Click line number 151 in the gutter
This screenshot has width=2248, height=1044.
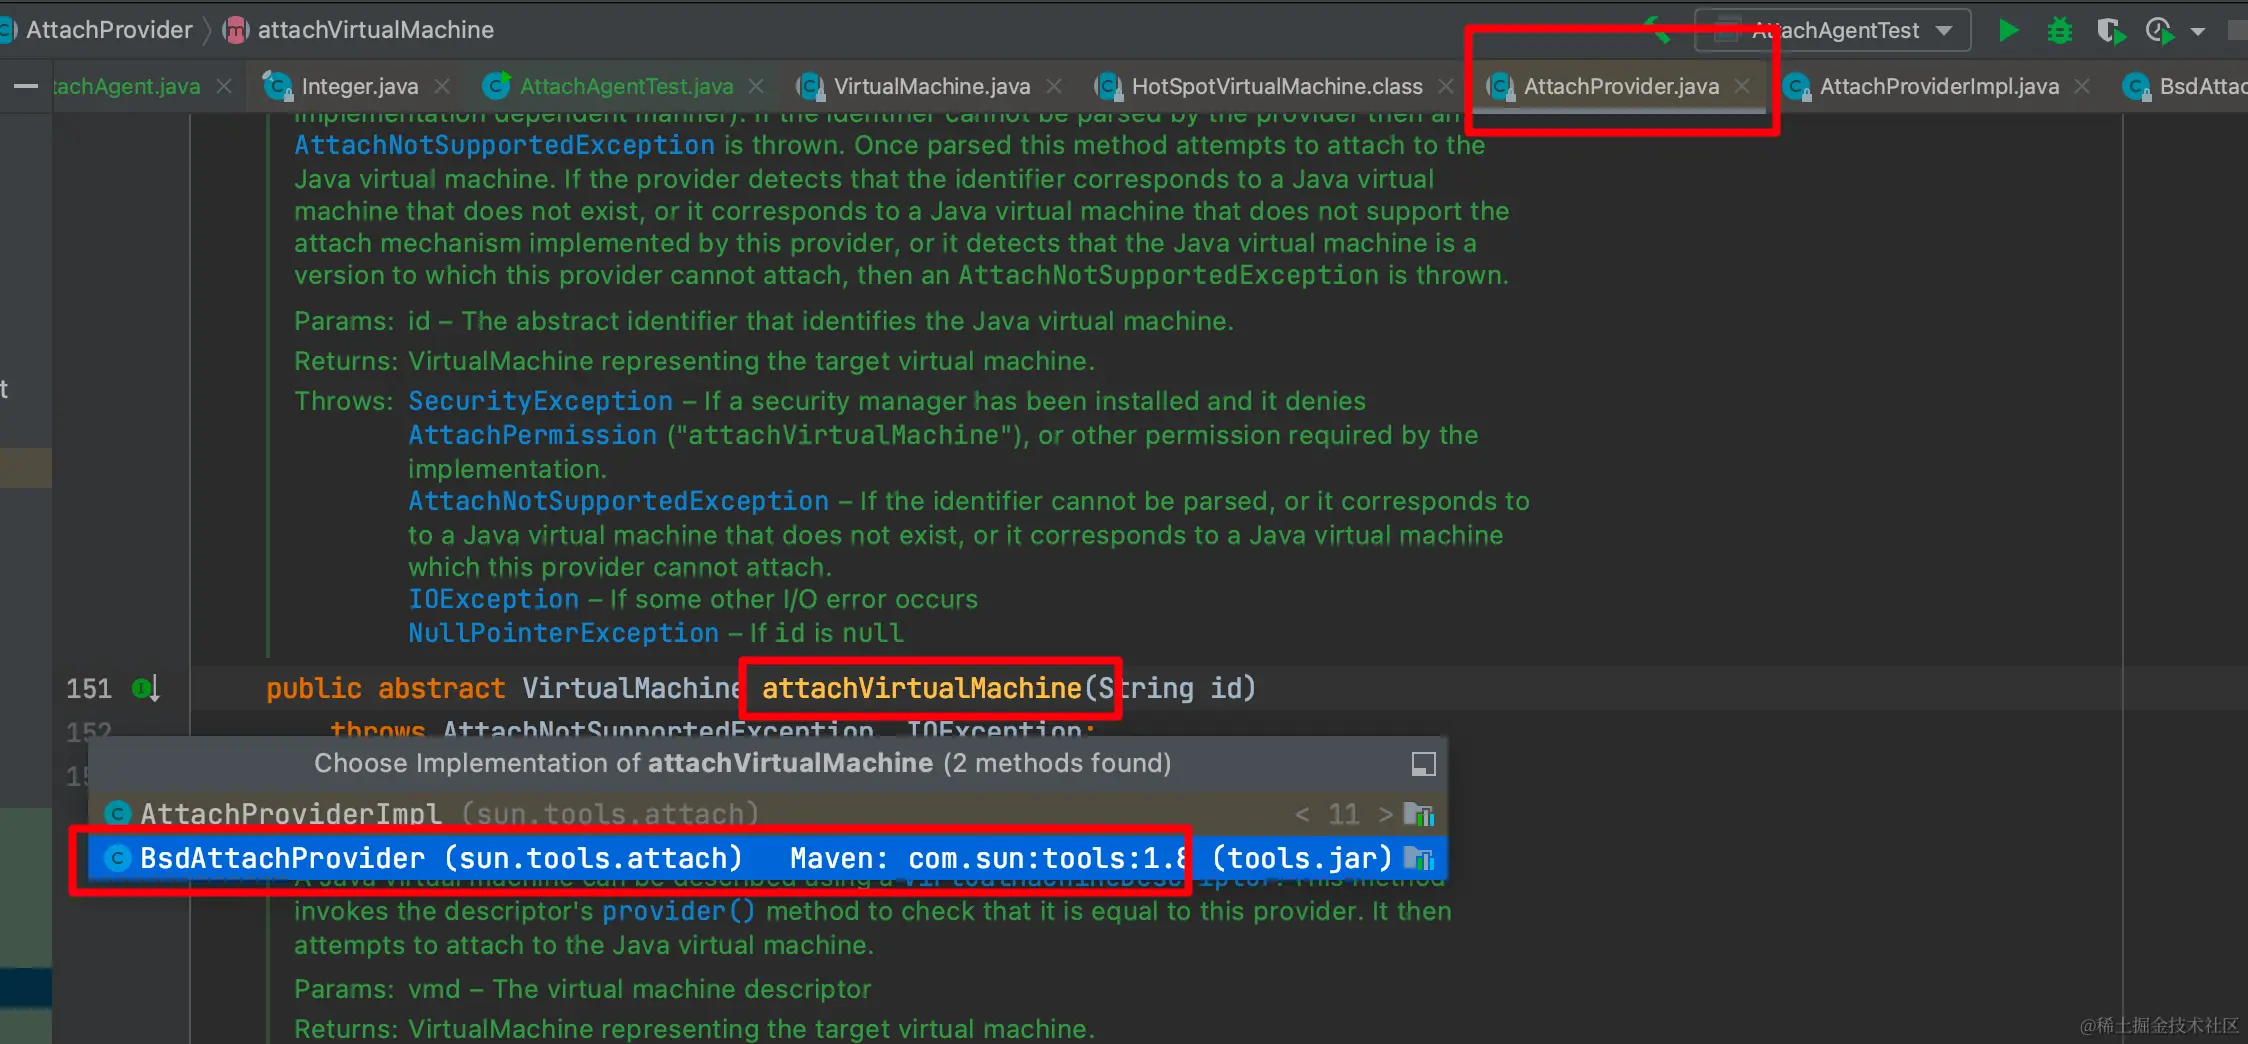[x=89, y=688]
